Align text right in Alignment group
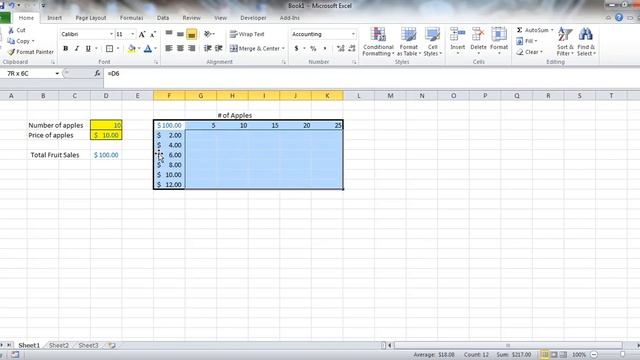Screen dimensions: 640x360 (191, 48)
